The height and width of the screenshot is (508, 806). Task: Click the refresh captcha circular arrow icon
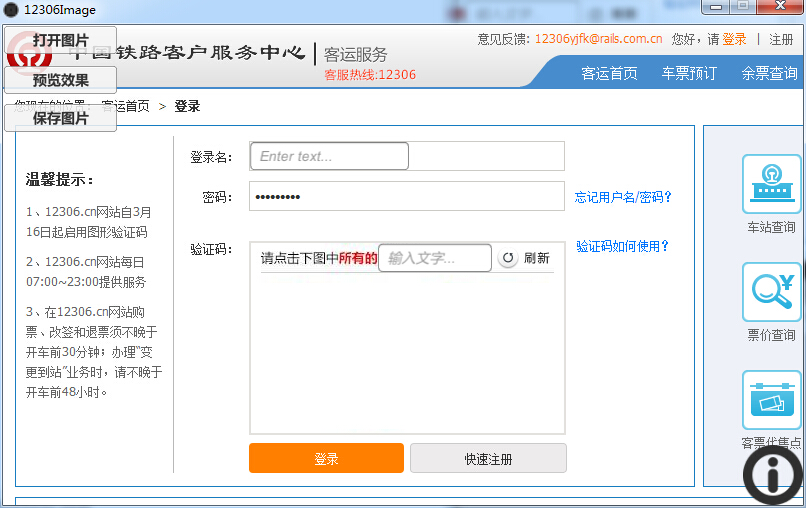pos(508,258)
